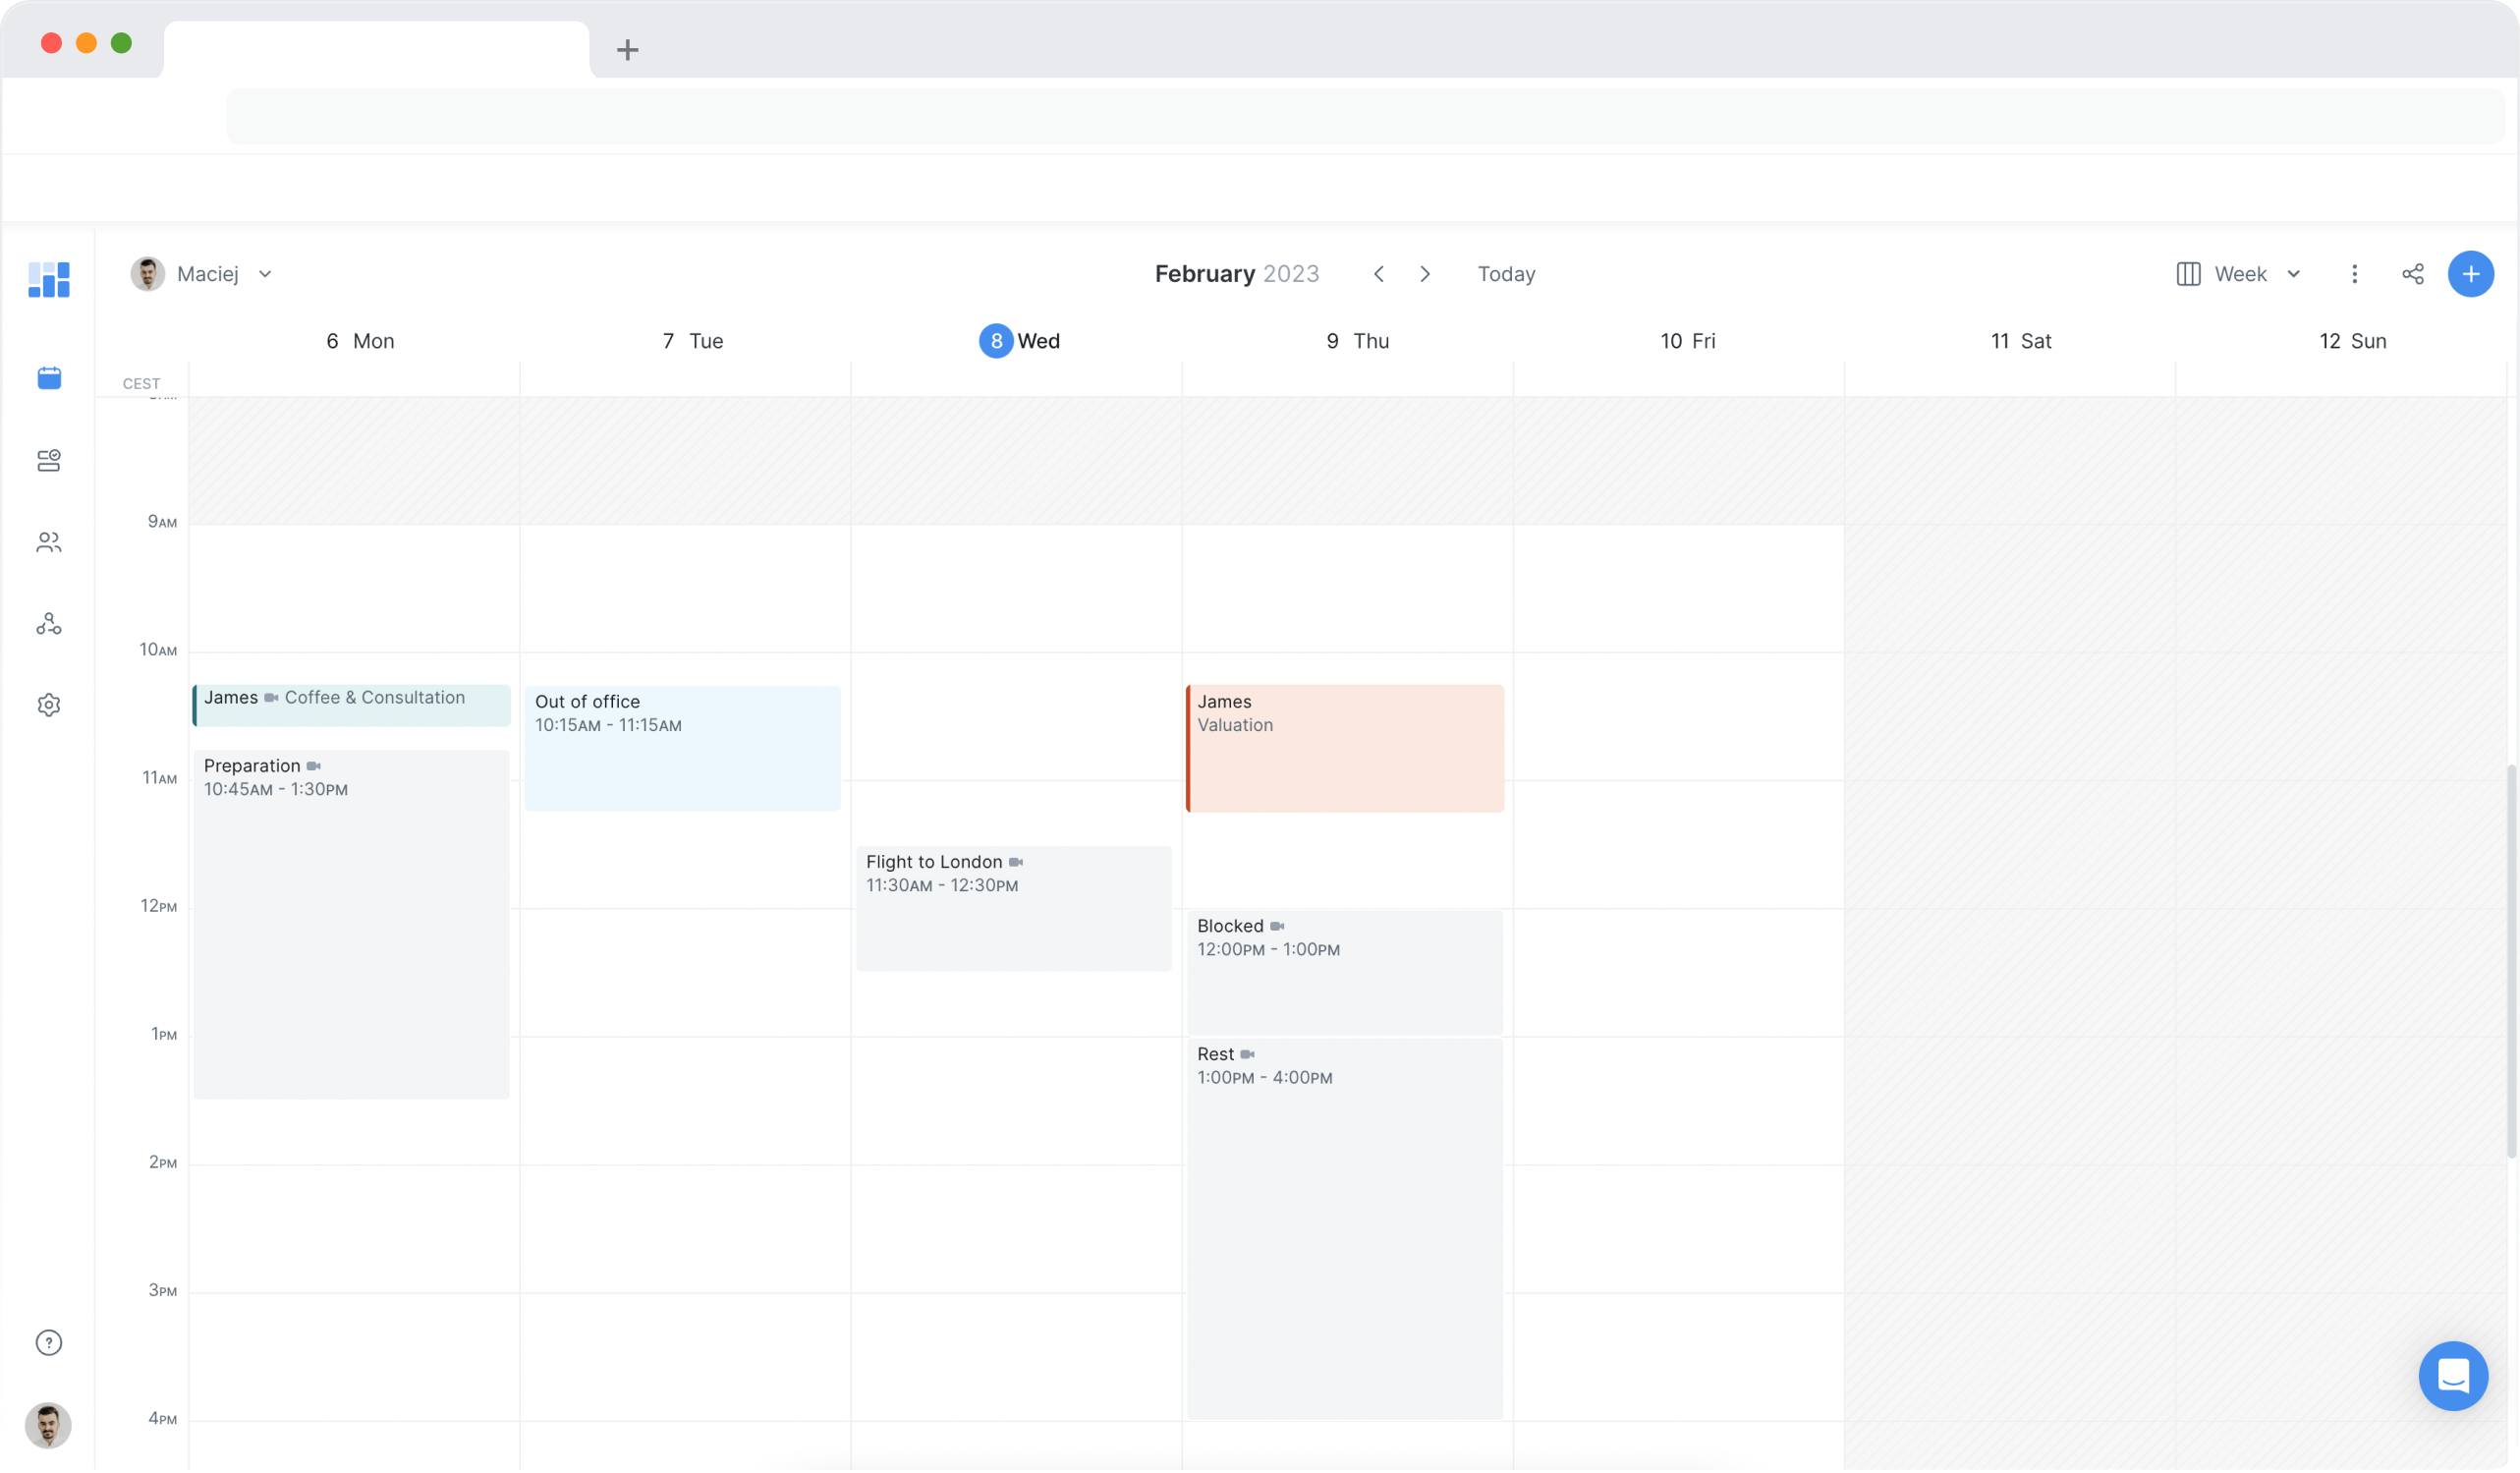Select the 6 Mon day header
The image size is (2520, 1473).
(x=360, y=341)
